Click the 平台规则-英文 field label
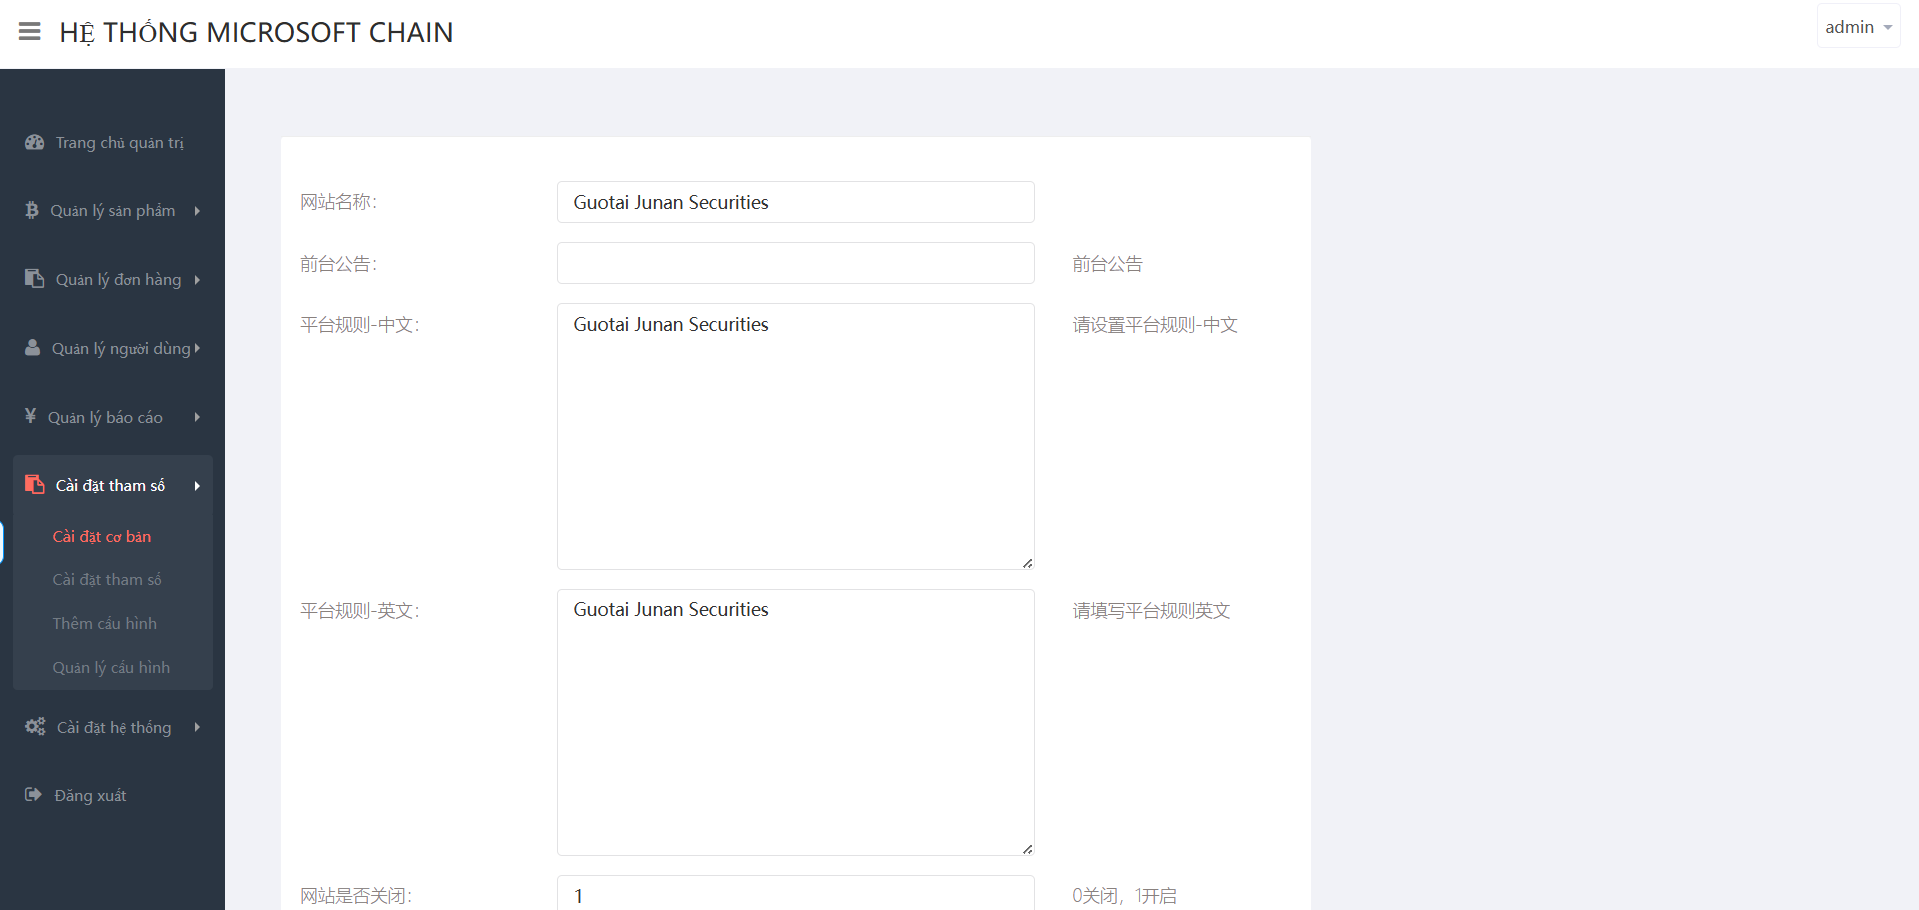The image size is (1919, 910). coord(360,611)
